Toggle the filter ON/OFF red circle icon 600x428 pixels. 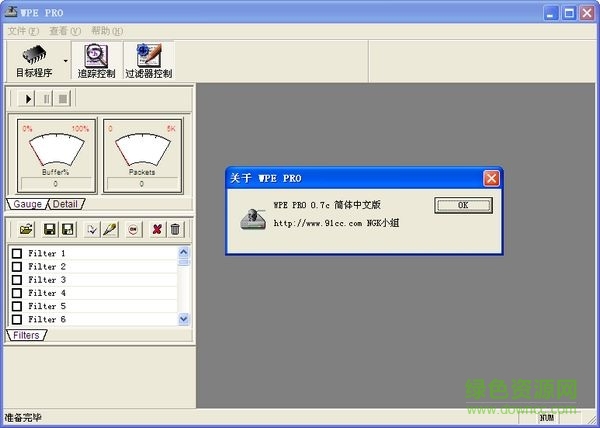point(133,229)
